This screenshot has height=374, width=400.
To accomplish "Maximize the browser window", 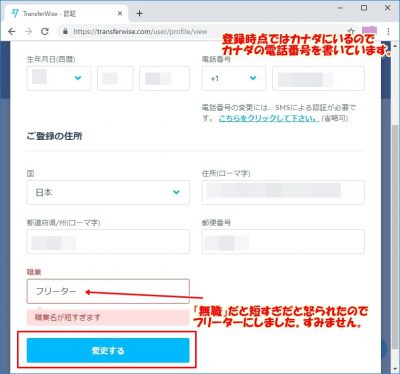I will tap(364, 8).
